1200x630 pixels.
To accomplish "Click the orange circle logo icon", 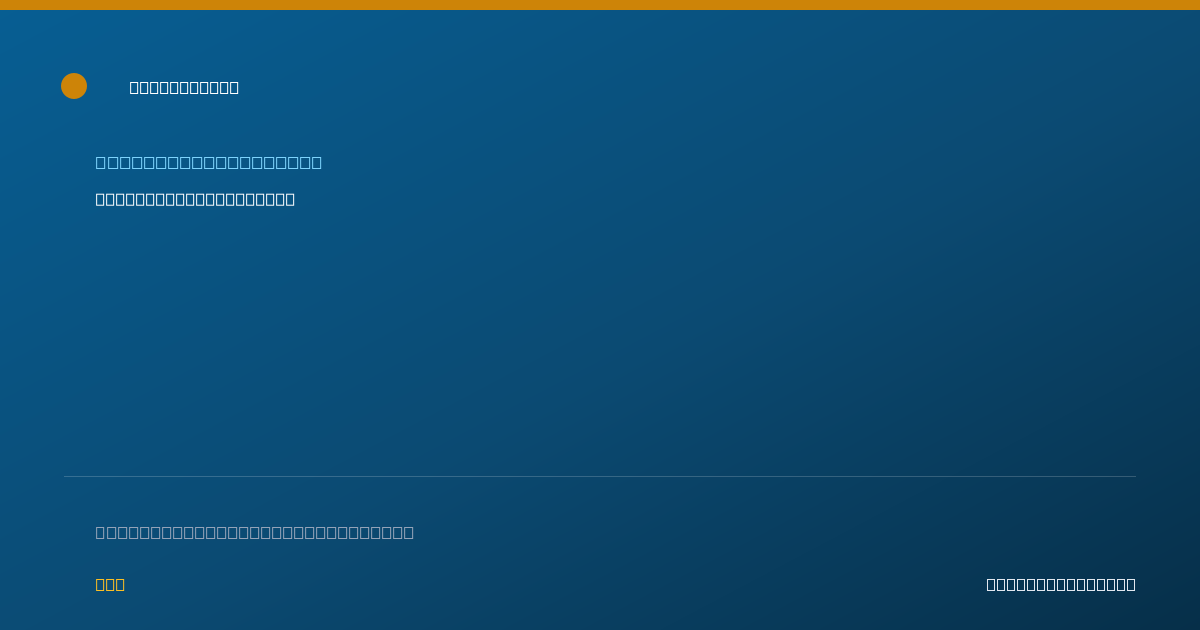I will pyautogui.click(x=74, y=86).
